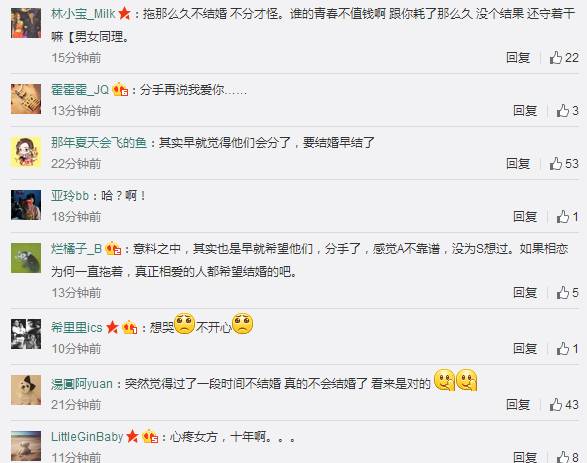
Task: Reply to 那年夏天会飞的鱼's comment
Action: [x=518, y=164]
